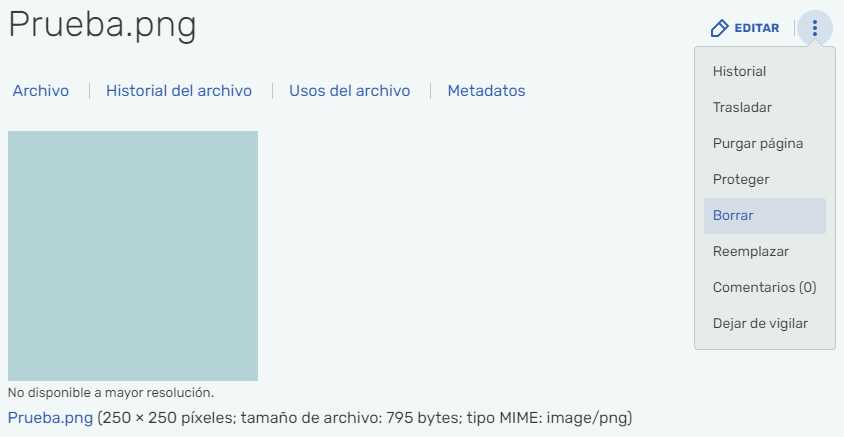This screenshot has height=437, width=844.
Task: Click the teal square image preview
Action: tap(133, 256)
